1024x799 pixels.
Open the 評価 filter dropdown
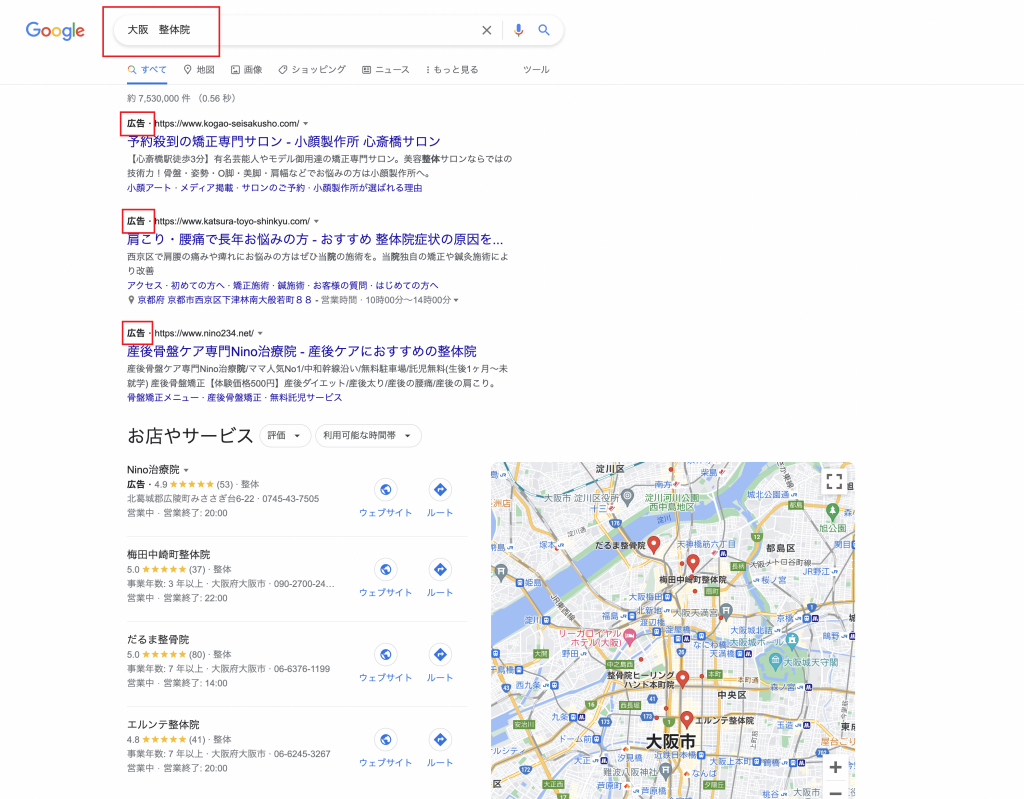click(285, 436)
